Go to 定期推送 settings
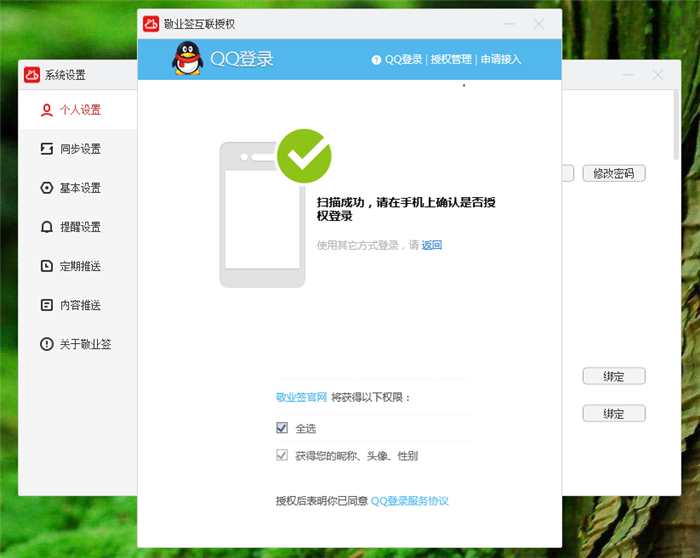Screen dimensions: 700x558 point(78,266)
